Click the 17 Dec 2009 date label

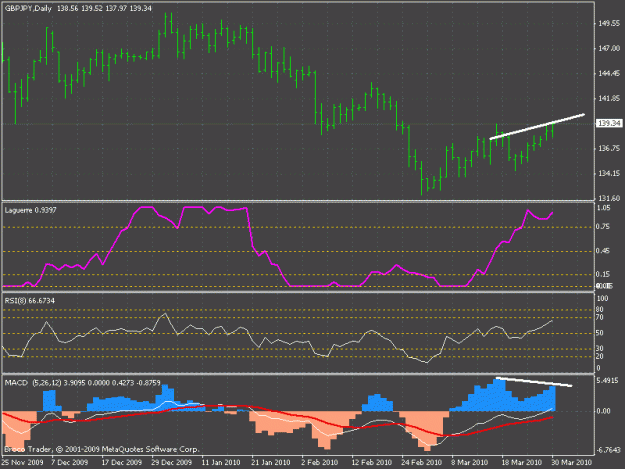point(122,463)
